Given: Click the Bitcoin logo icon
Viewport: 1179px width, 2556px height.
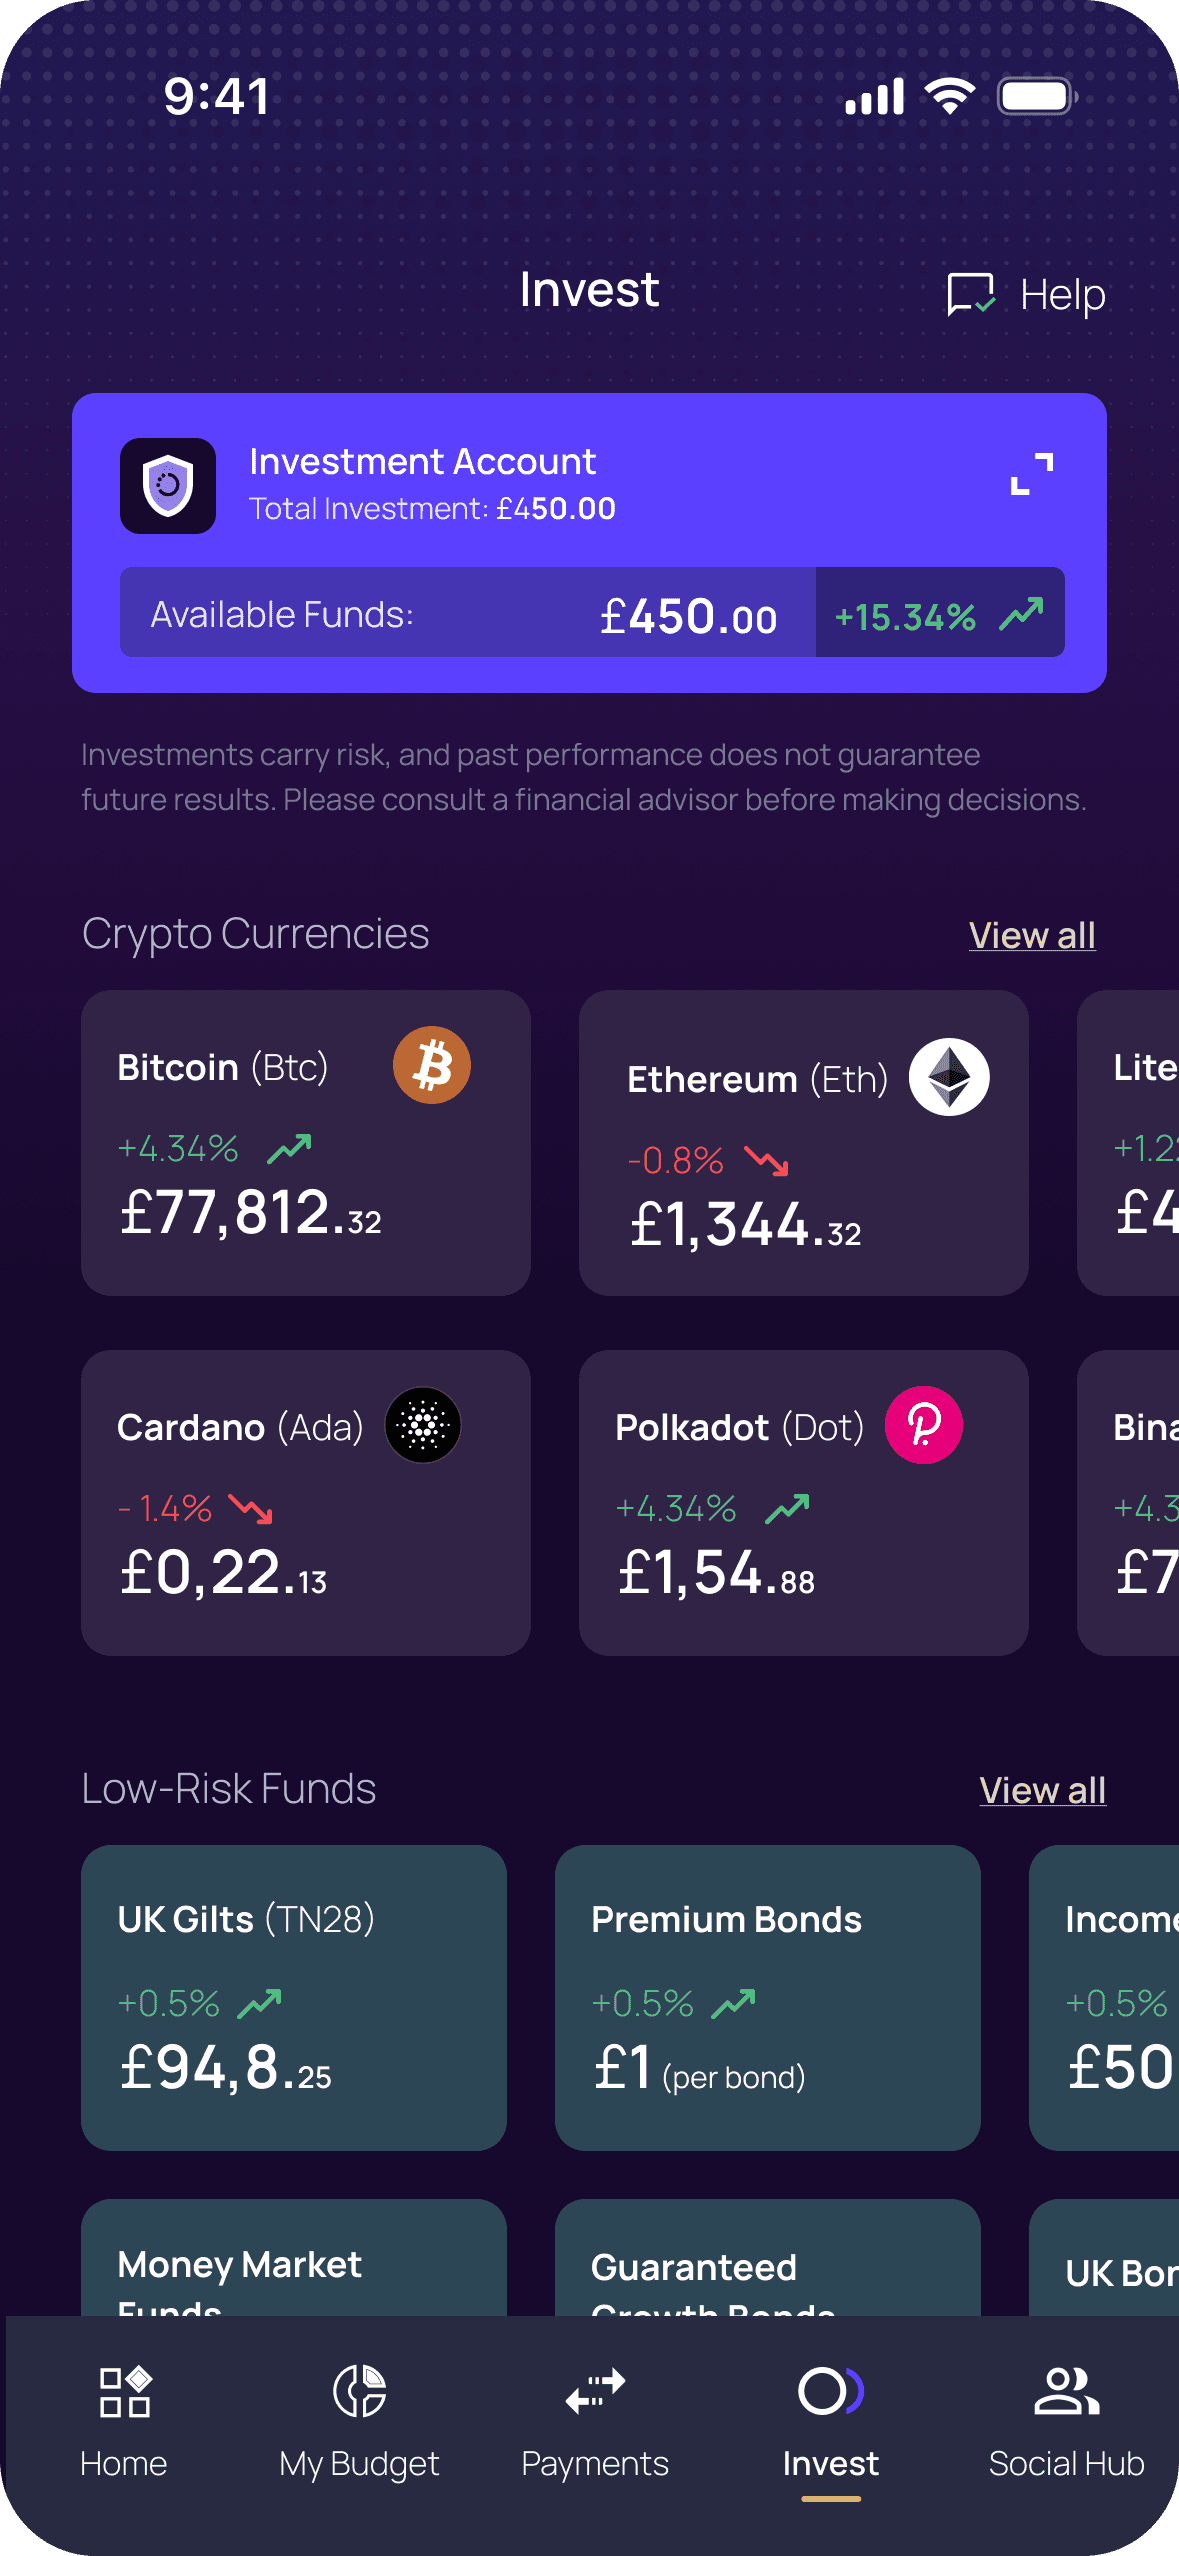Looking at the screenshot, I should click(432, 1065).
